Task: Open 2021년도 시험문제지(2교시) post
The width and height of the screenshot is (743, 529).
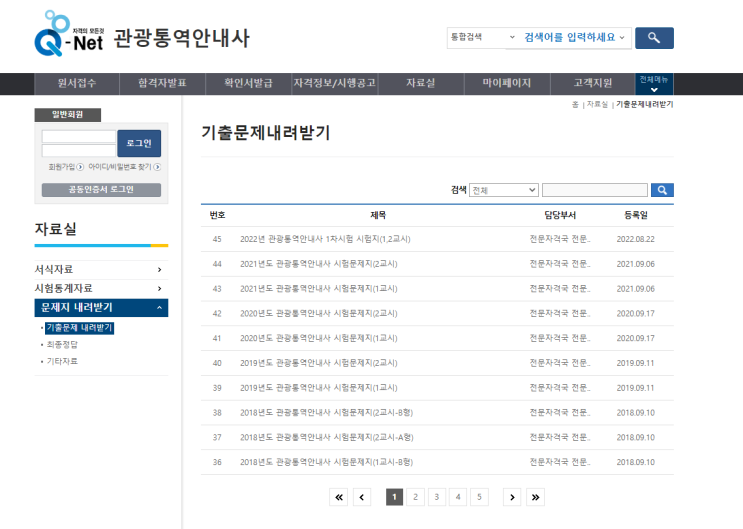Action: pyautogui.click(x=318, y=264)
